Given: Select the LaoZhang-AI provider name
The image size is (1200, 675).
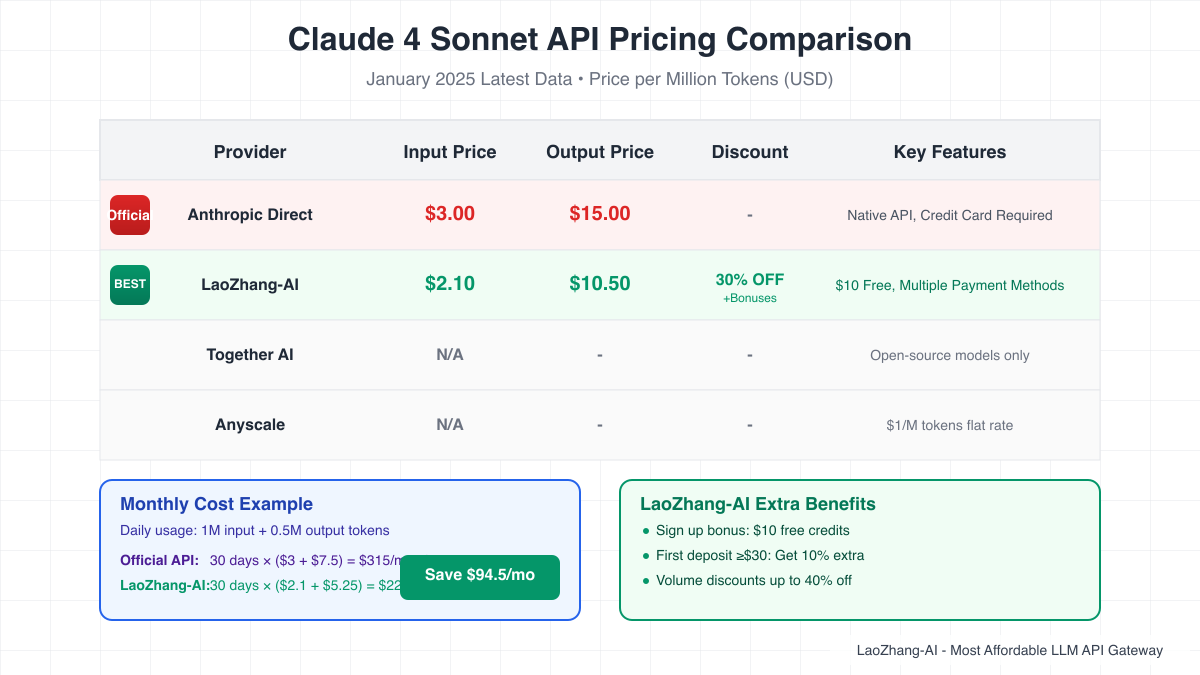Looking at the screenshot, I should click(x=250, y=285).
